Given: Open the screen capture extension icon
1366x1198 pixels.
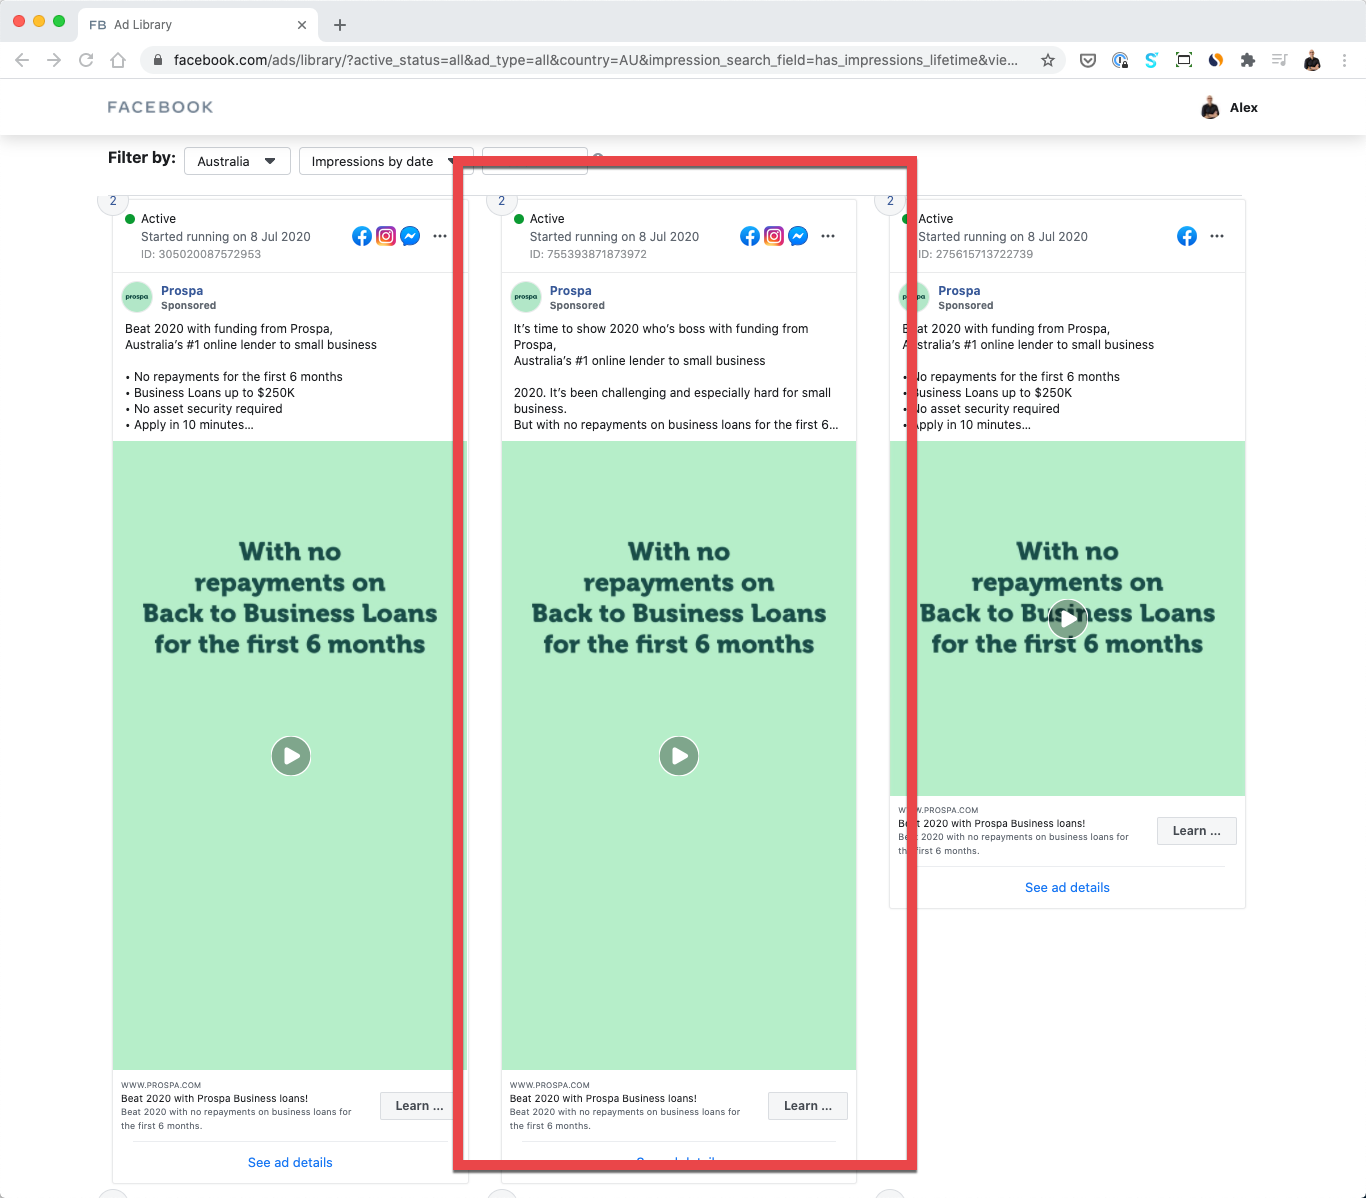Looking at the screenshot, I should pyautogui.click(x=1184, y=60).
